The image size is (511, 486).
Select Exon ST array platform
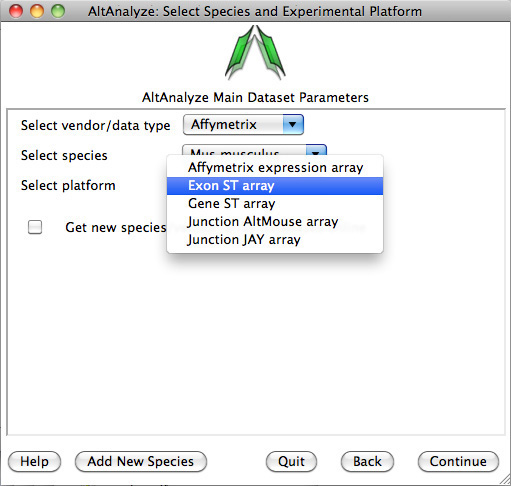(x=275, y=186)
